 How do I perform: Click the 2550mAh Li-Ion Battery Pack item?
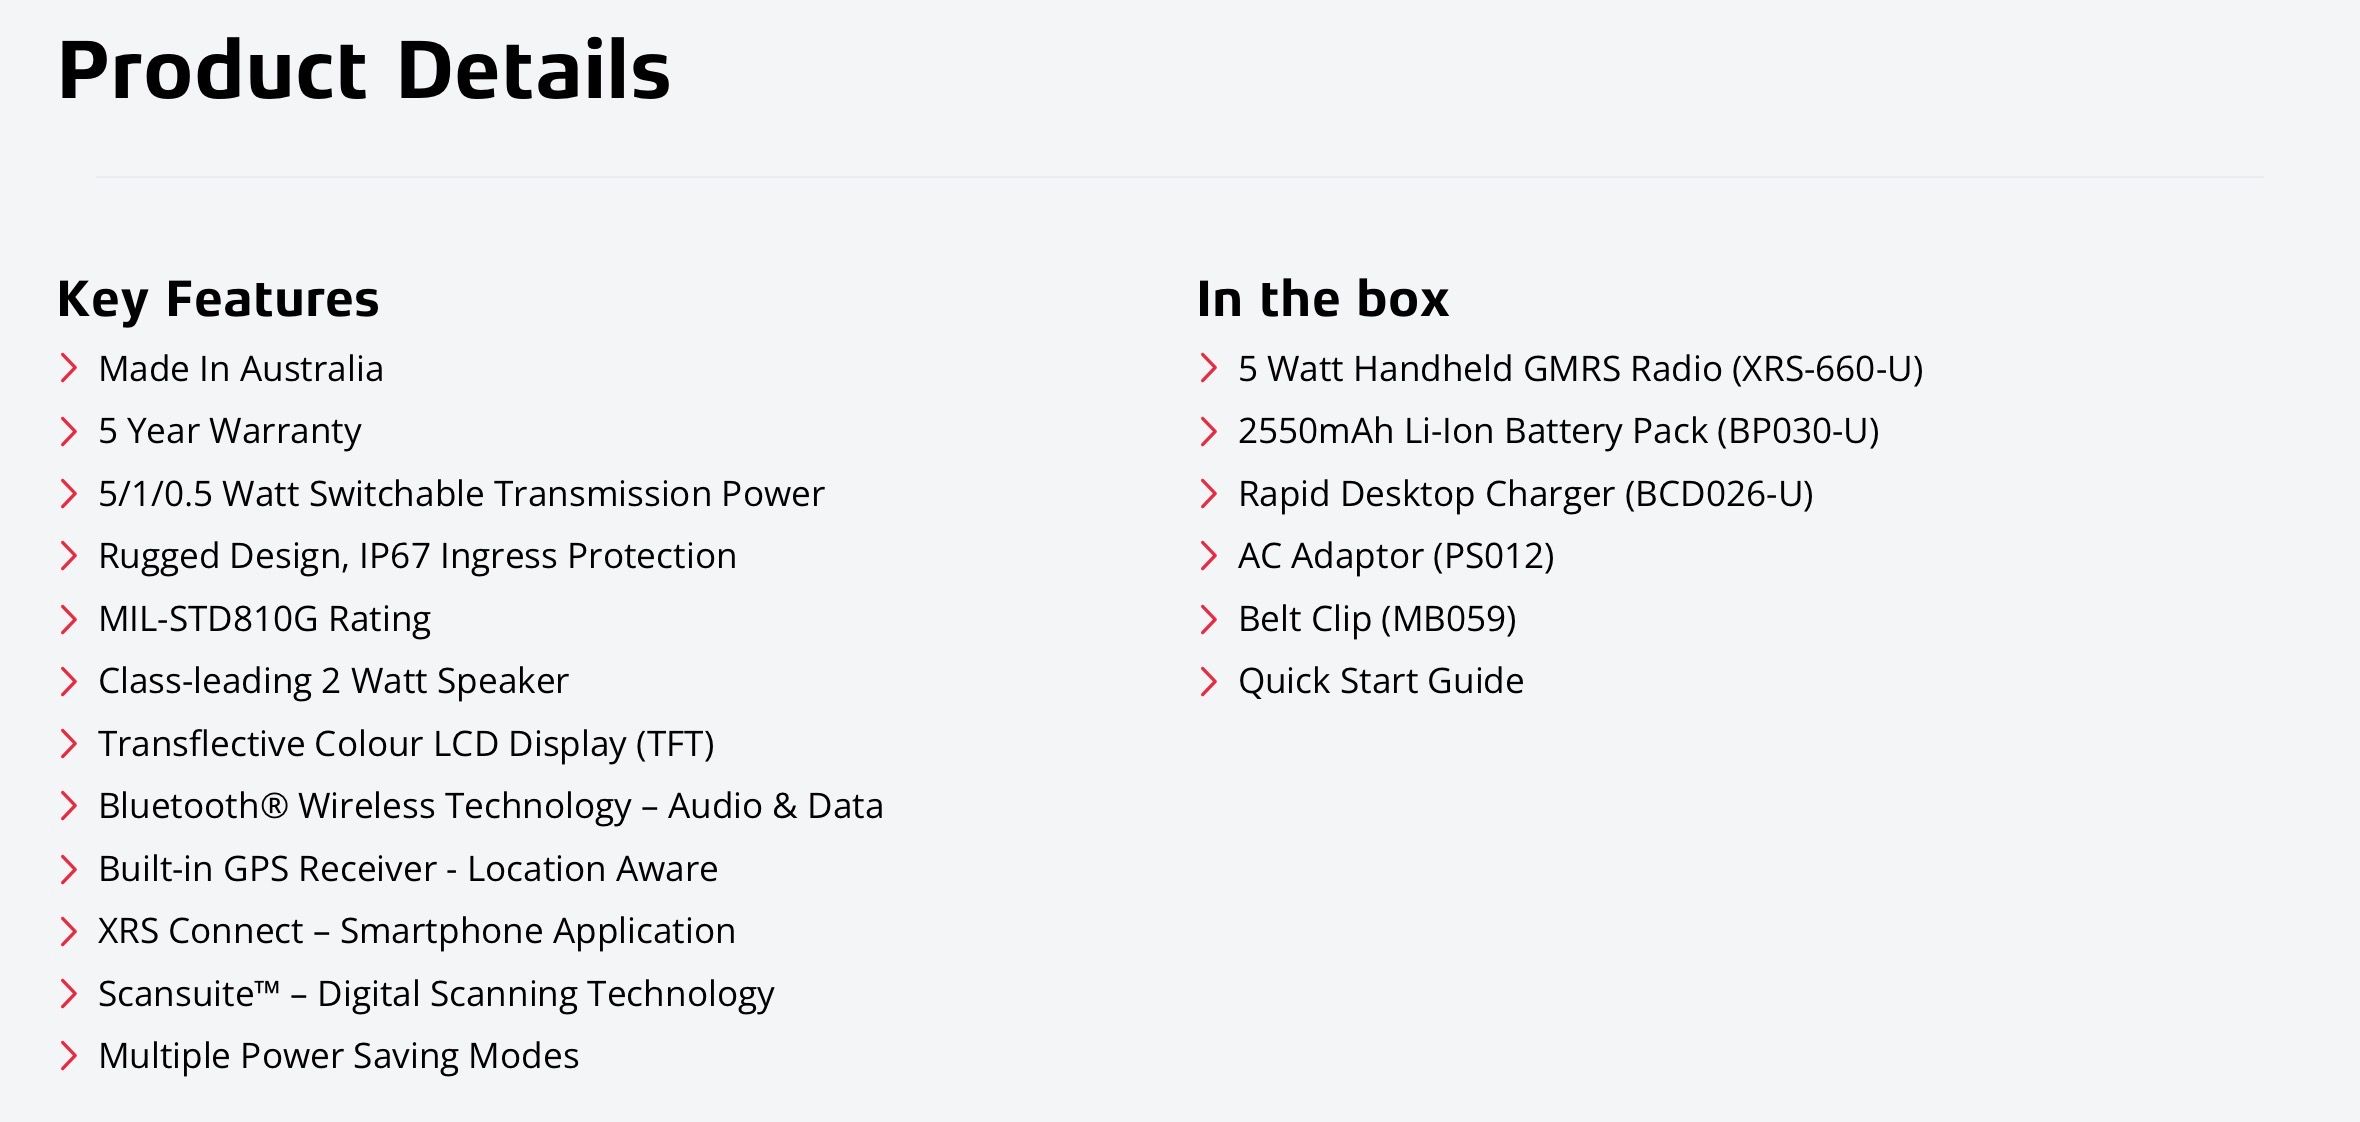[x=1559, y=431]
